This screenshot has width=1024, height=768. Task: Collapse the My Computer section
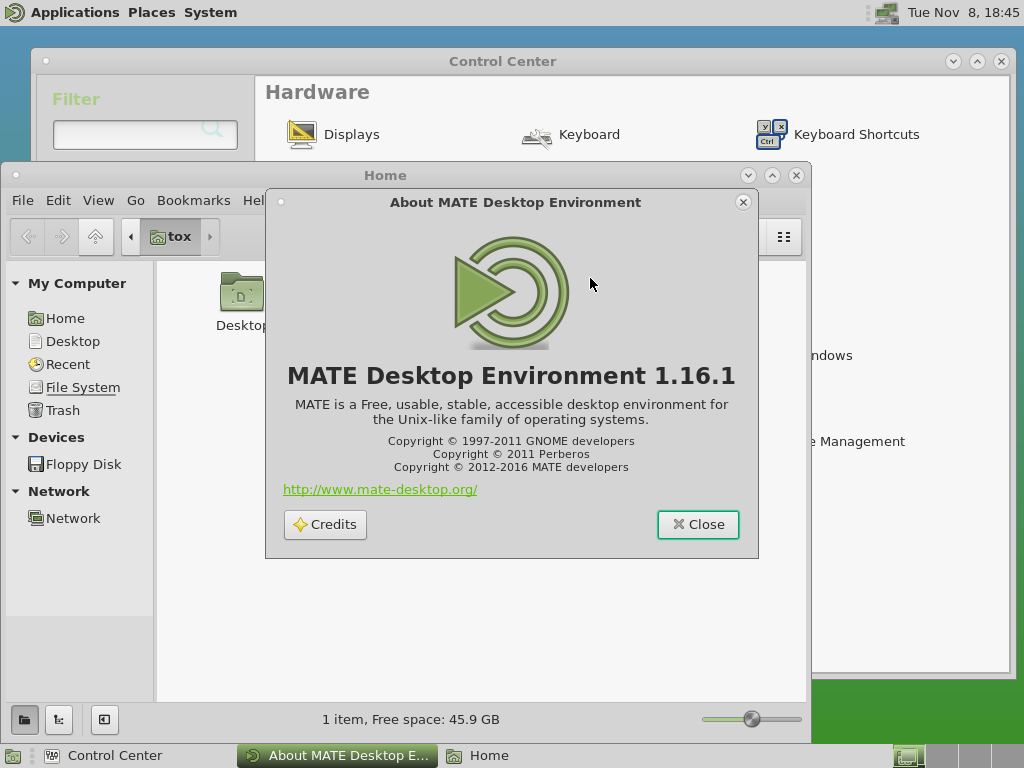pyautogui.click(x=16, y=284)
